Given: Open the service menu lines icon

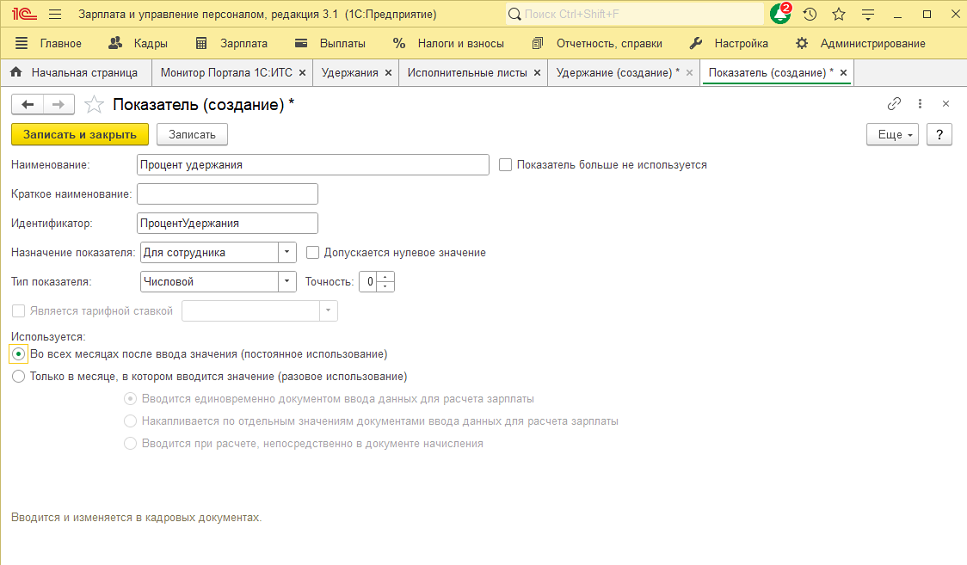Looking at the screenshot, I should point(868,14).
